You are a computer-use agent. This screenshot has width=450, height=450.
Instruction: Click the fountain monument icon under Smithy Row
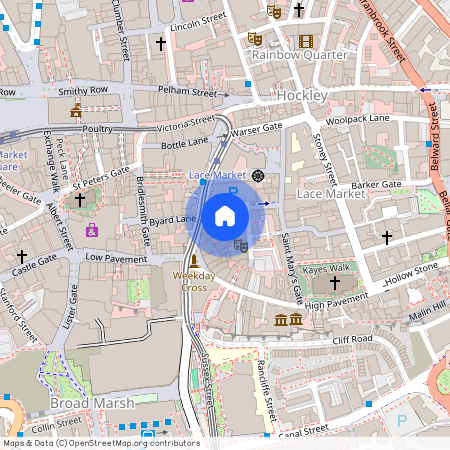click(76, 110)
